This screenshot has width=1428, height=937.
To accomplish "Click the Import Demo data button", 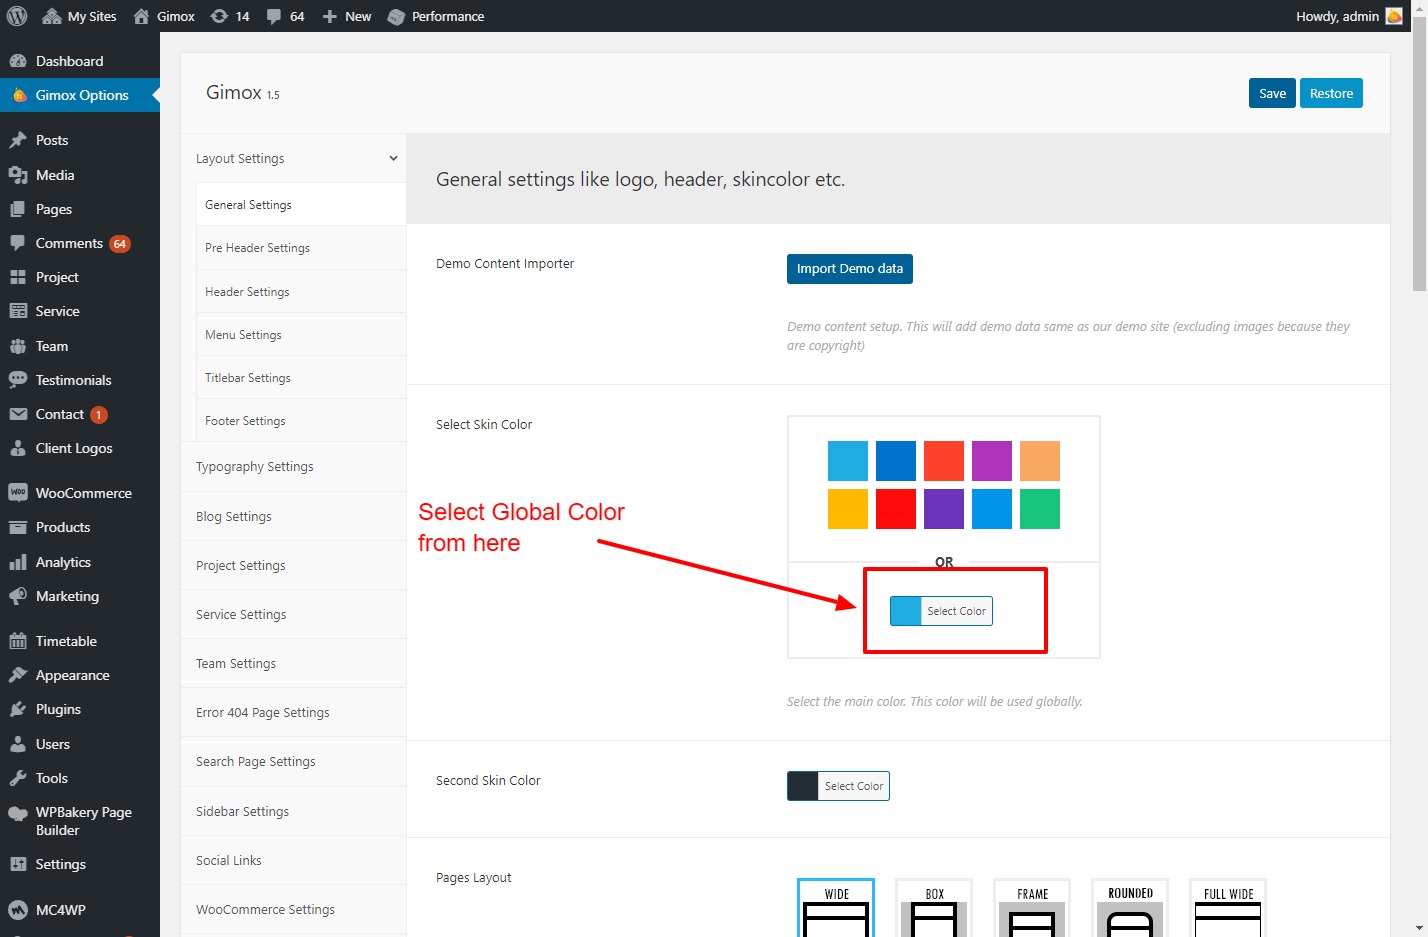I will pyautogui.click(x=849, y=269).
